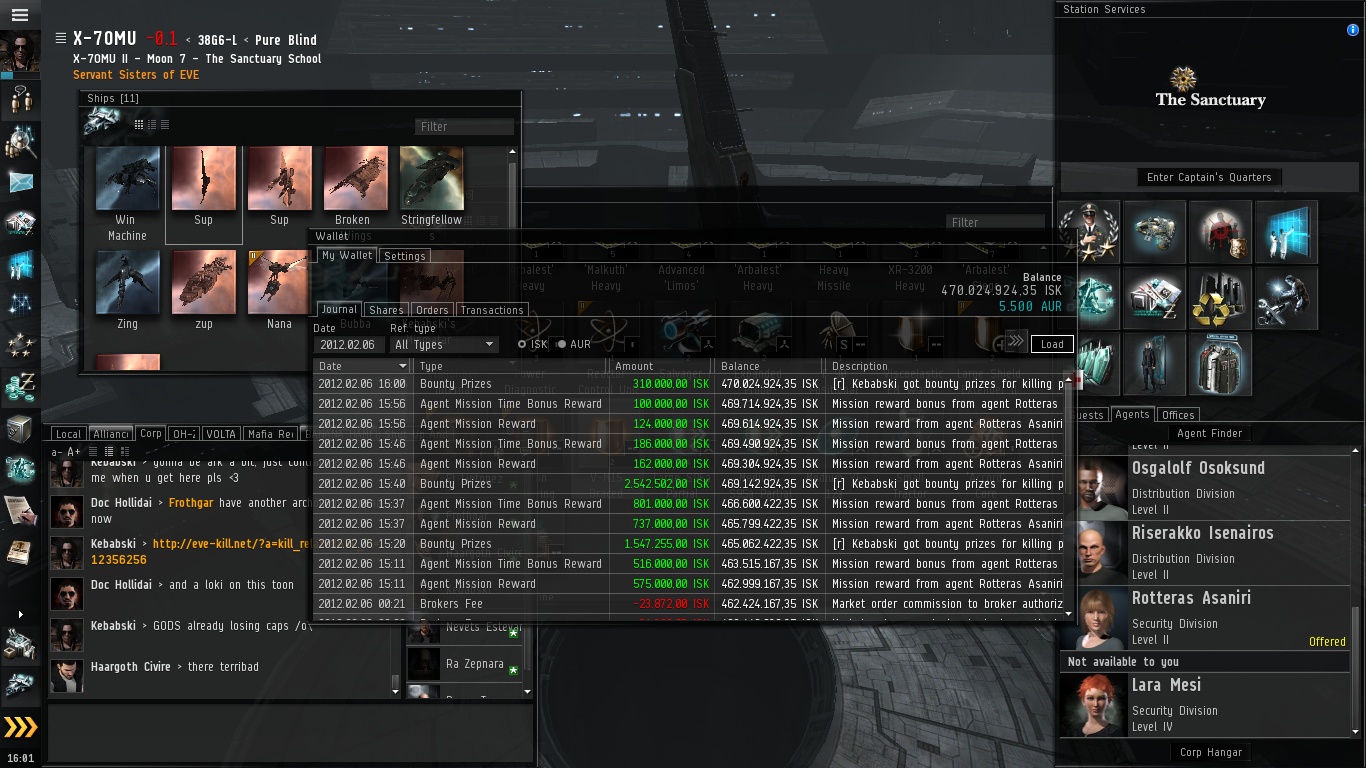Image resolution: width=1366 pixels, height=768 pixels.
Task: Switch Ships window to list view
Action: 165,124
